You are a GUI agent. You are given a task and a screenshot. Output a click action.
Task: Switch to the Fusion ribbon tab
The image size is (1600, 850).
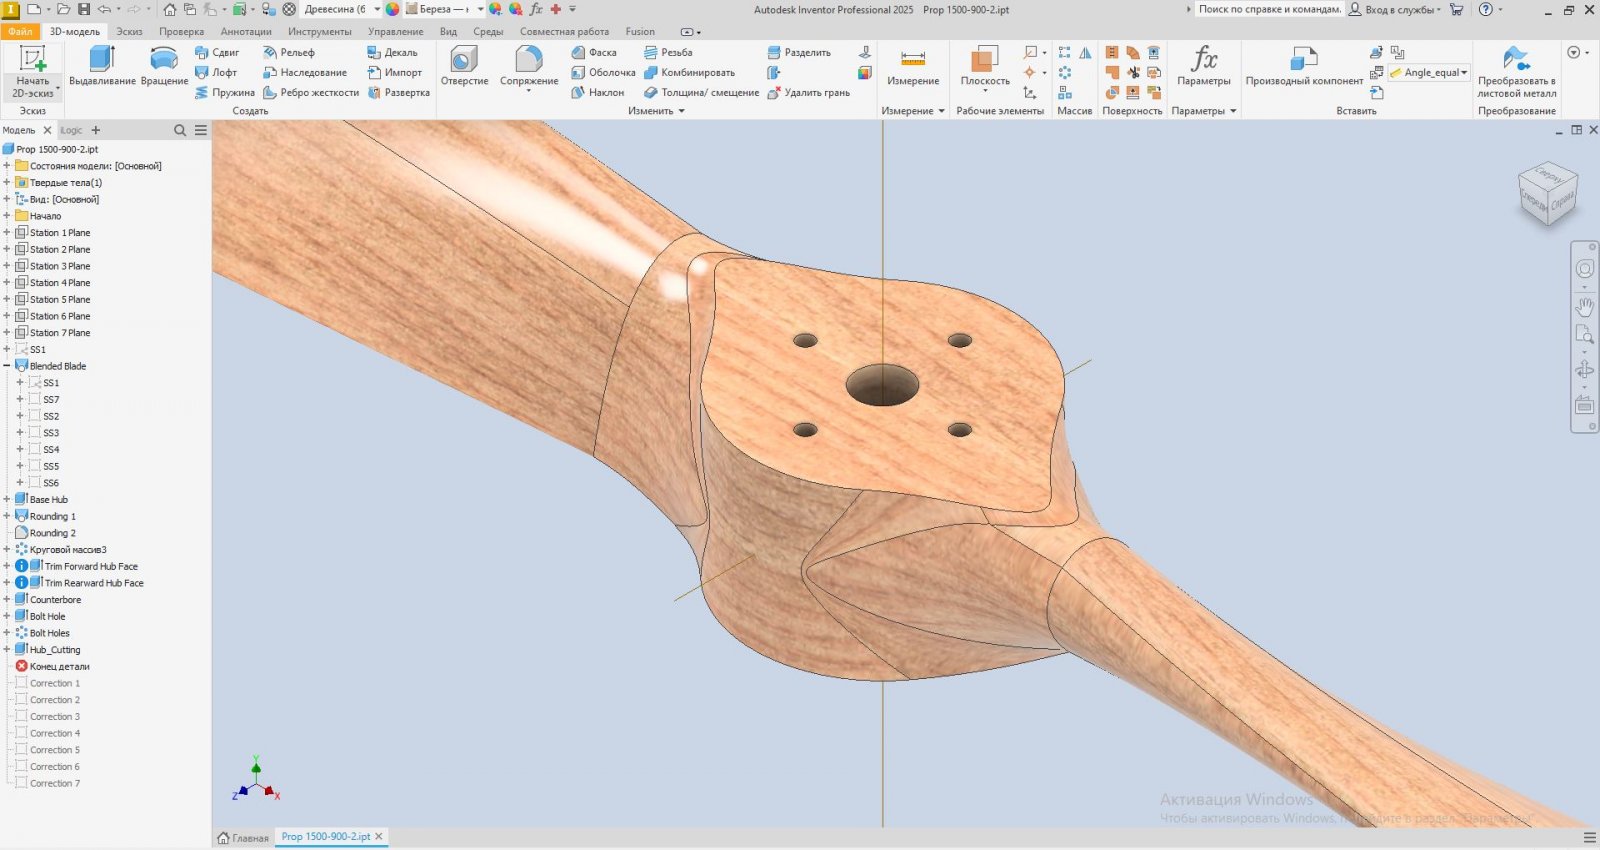(640, 31)
